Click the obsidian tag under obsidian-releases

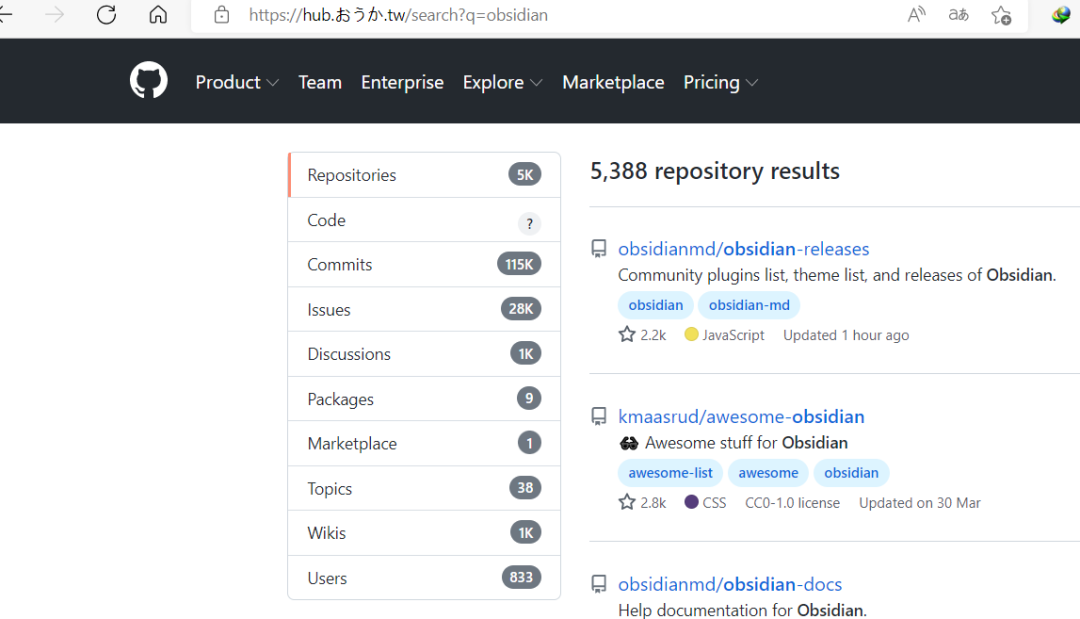(656, 305)
